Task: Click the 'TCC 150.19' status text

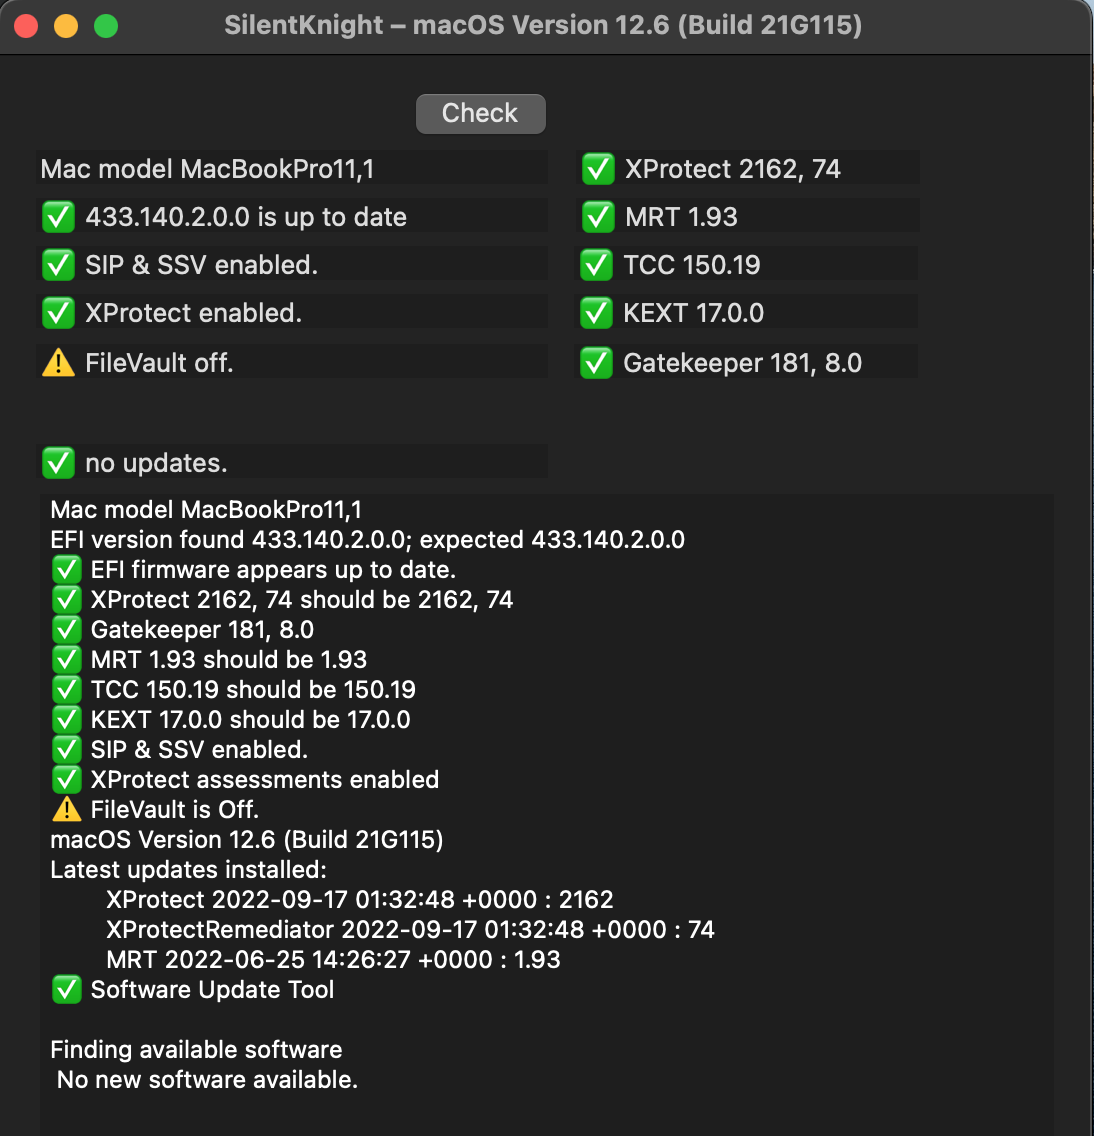Action: (x=692, y=264)
